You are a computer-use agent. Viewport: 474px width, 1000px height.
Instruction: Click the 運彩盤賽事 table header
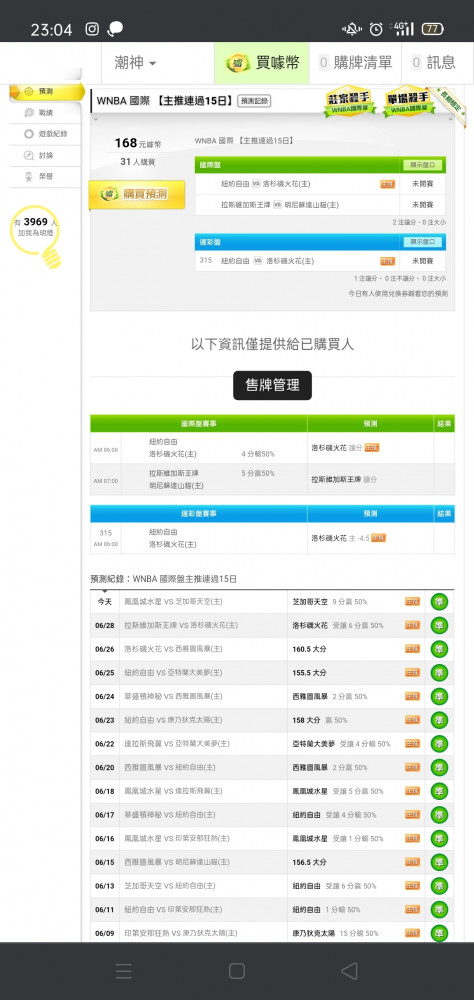tap(198, 513)
